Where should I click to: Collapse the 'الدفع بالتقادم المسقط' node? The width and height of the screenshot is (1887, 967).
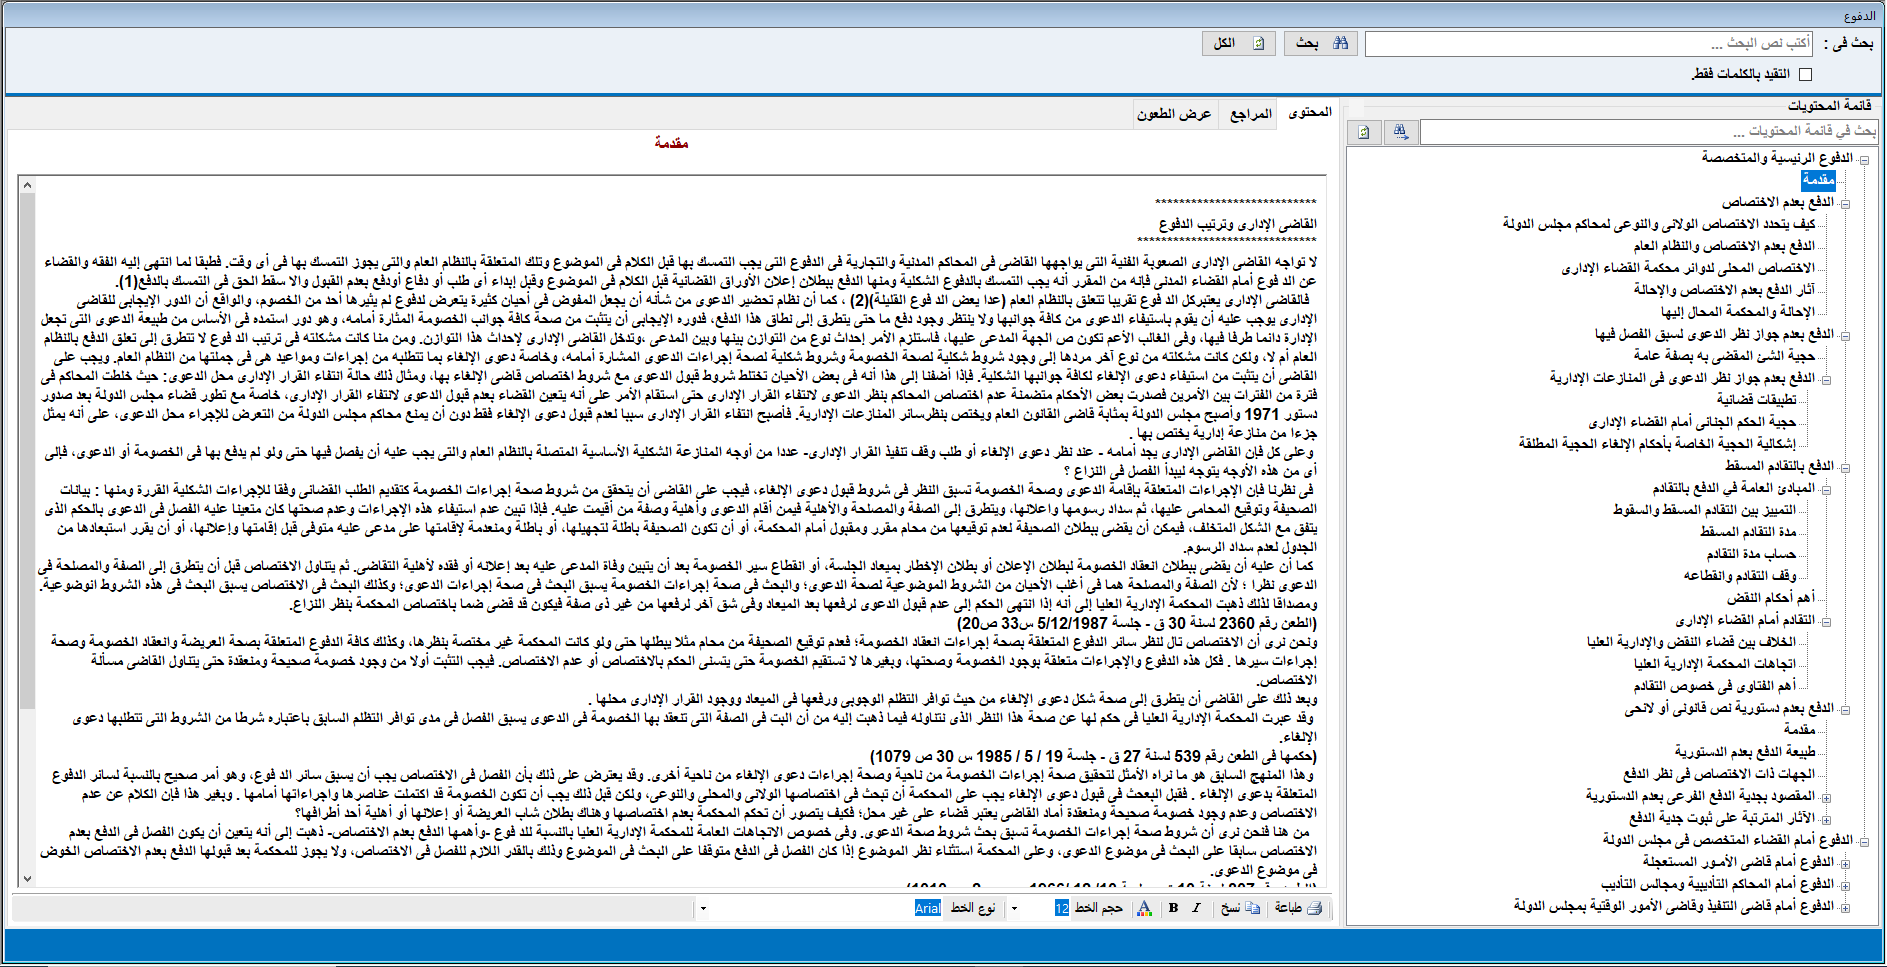tap(1845, 467)
